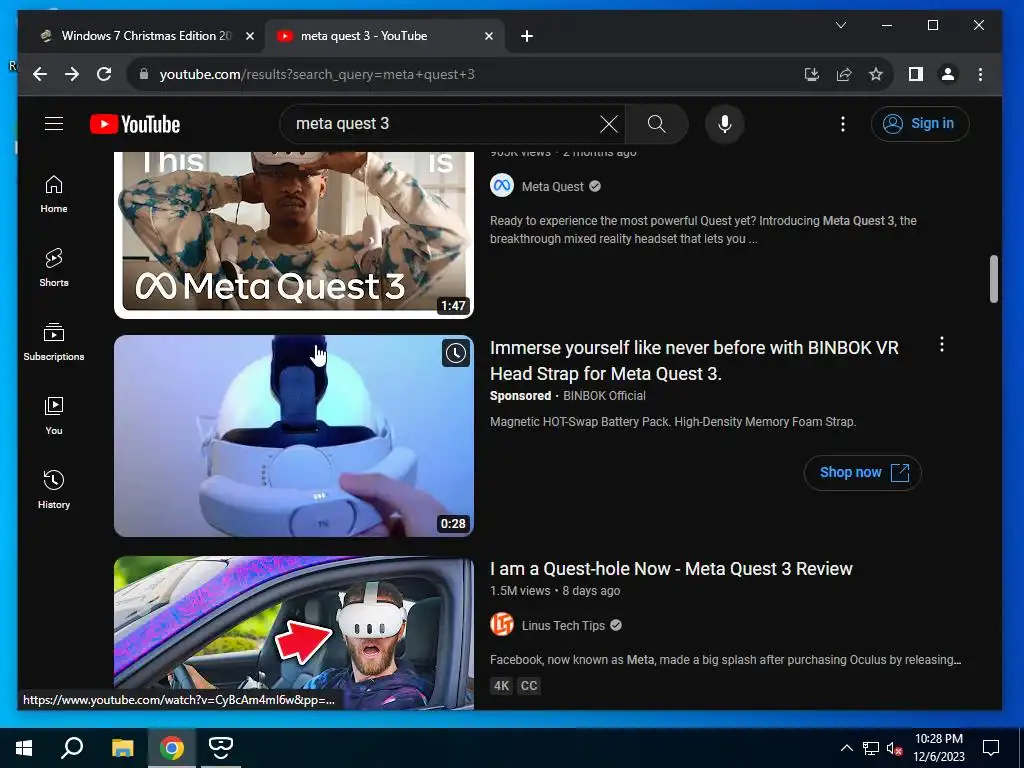The image size is (1024, 768).
Task: Go back in browser history
Action: click(40, 74)
